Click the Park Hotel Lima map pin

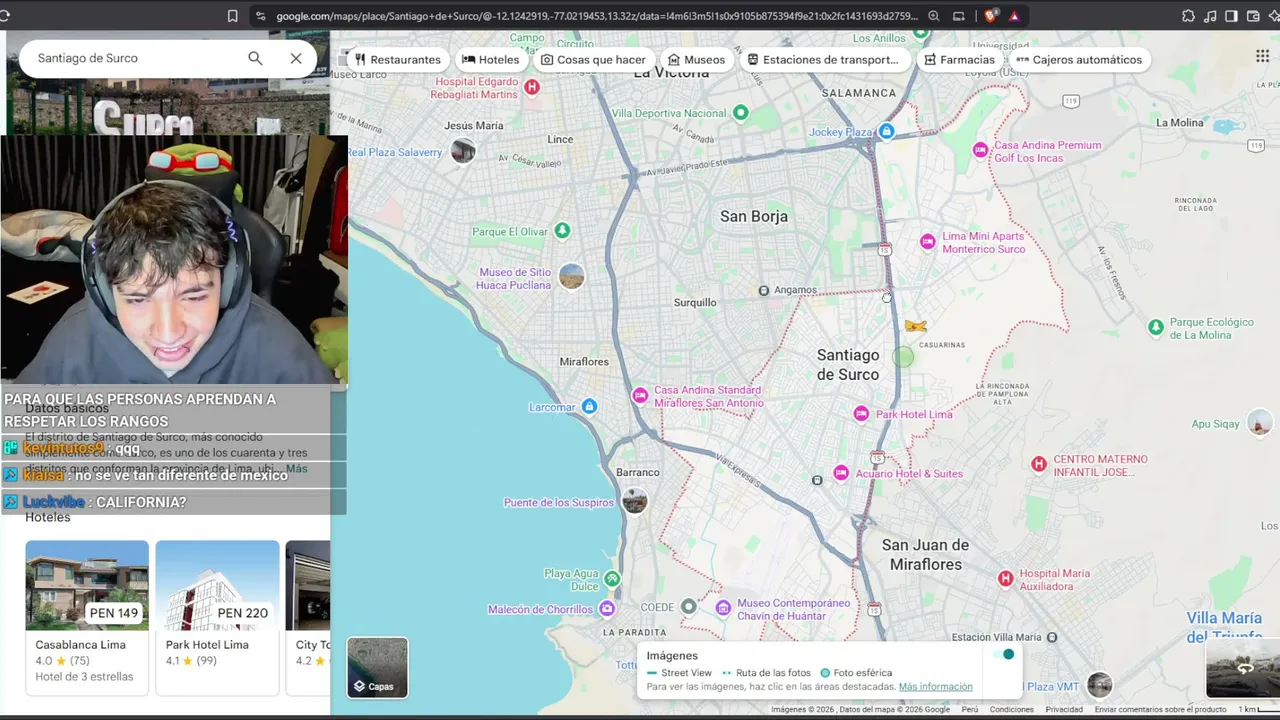[x=861, y=414]
